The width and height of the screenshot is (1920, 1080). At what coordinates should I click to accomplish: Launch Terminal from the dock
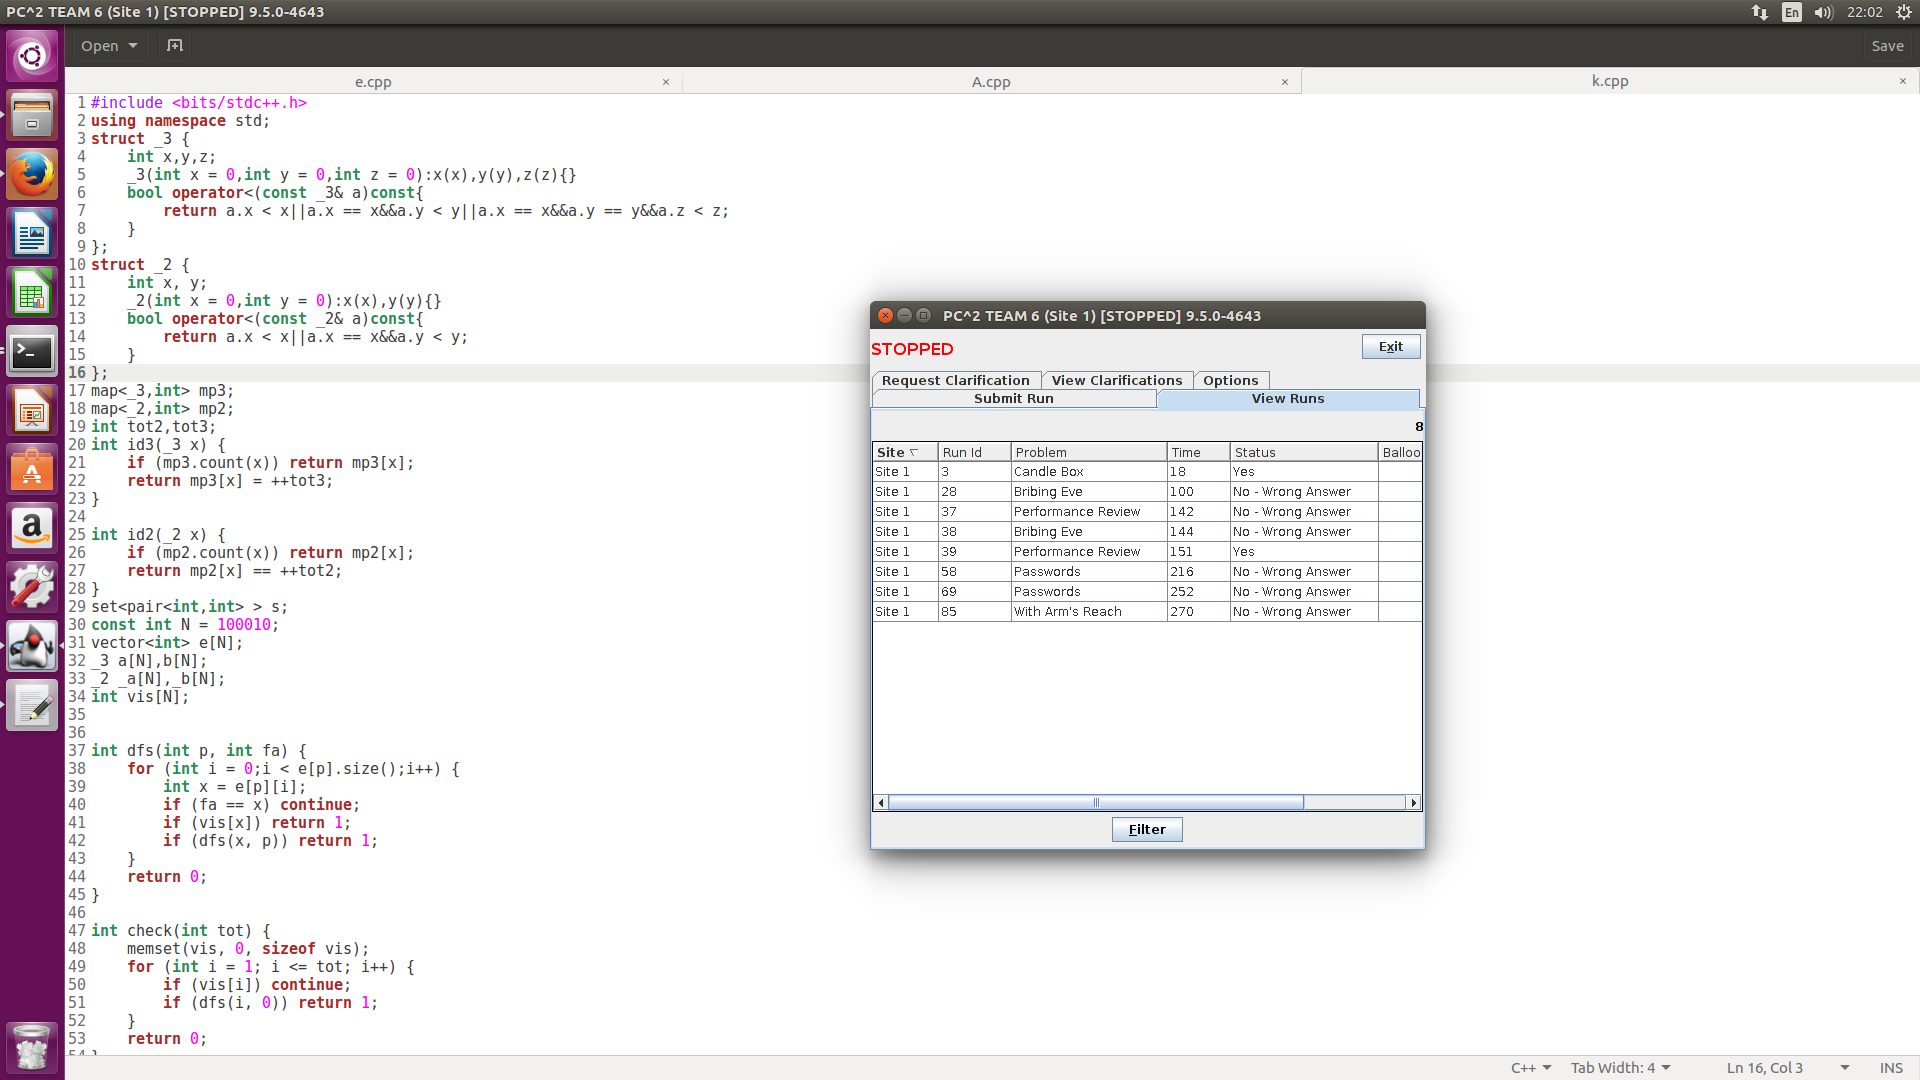[x=32, y=352]
